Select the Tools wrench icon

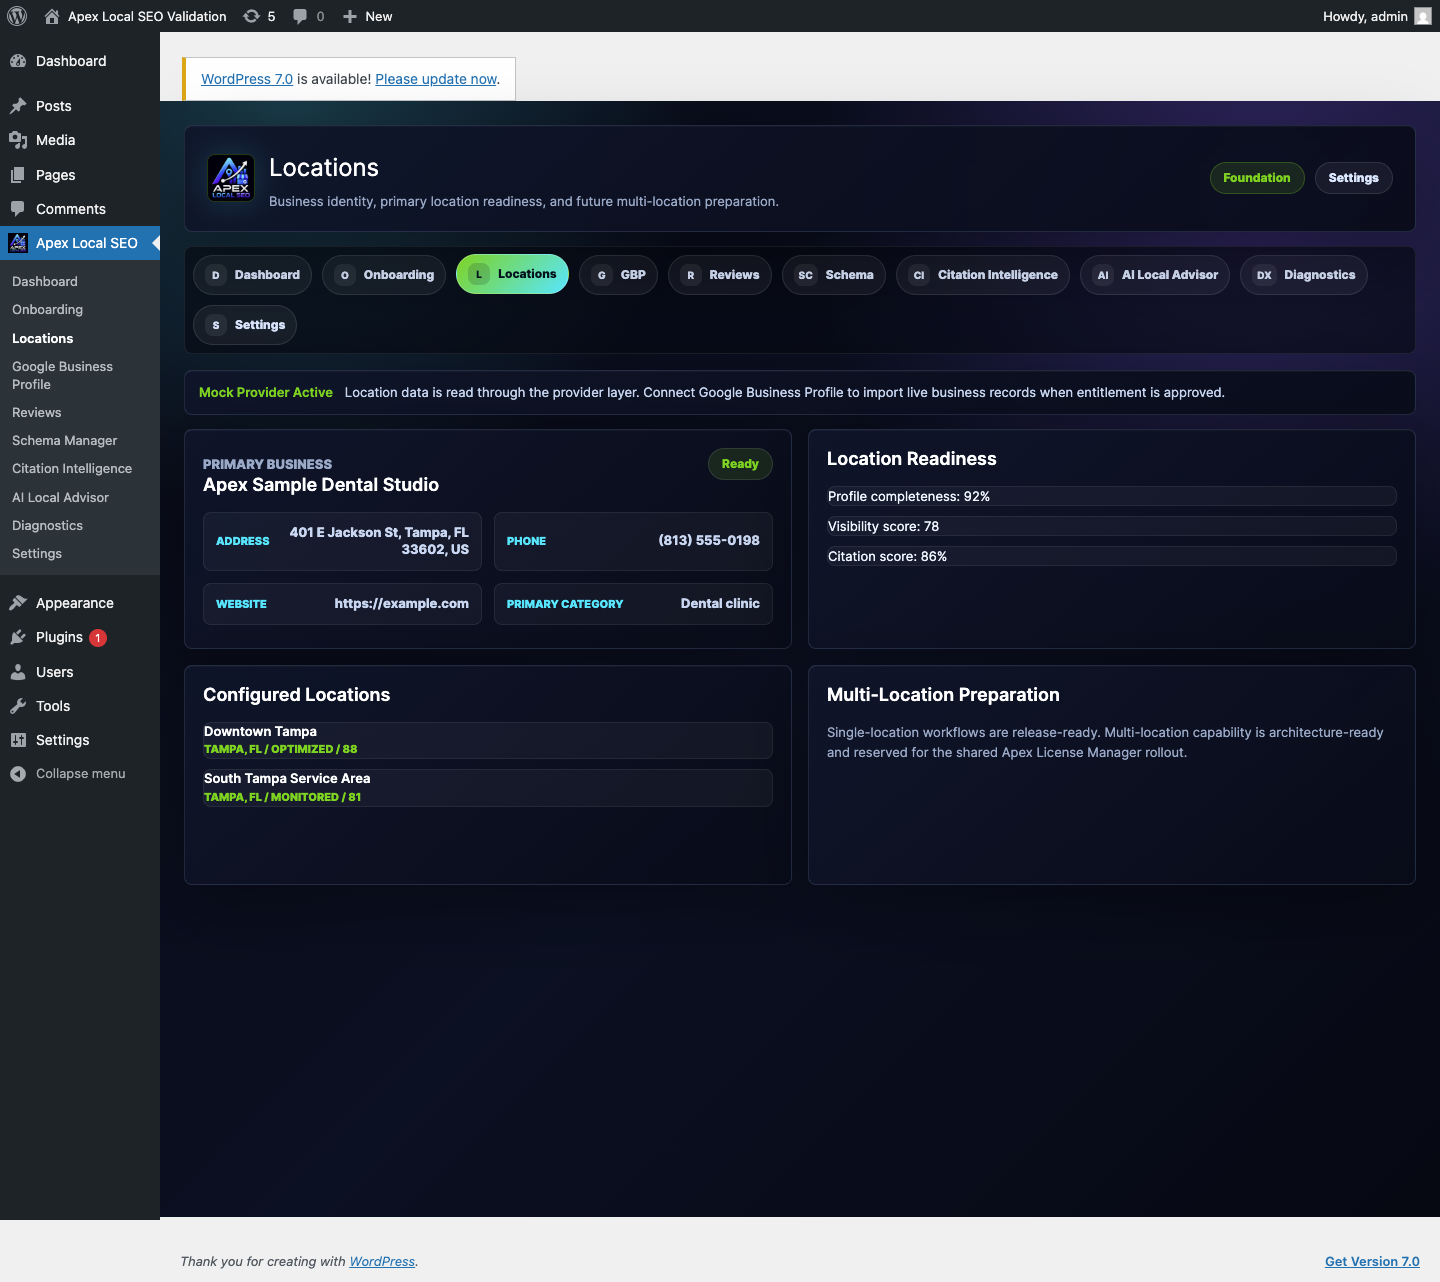(x=18, y=706)
